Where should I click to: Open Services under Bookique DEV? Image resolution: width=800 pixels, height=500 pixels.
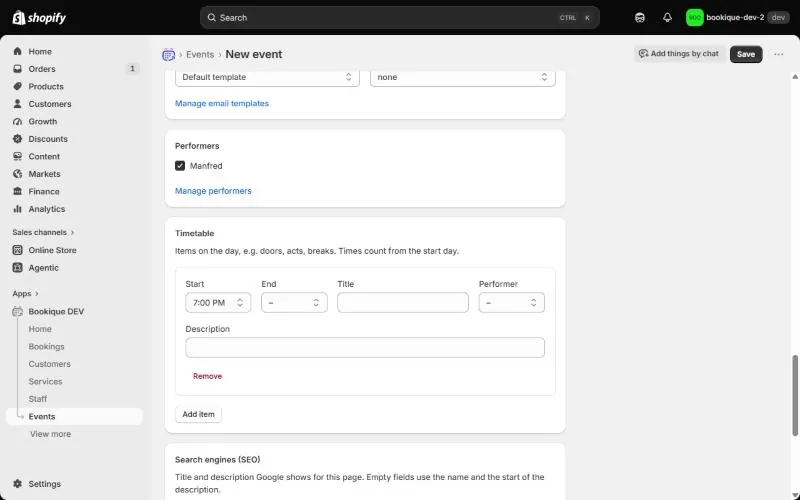tap(45, 382)
